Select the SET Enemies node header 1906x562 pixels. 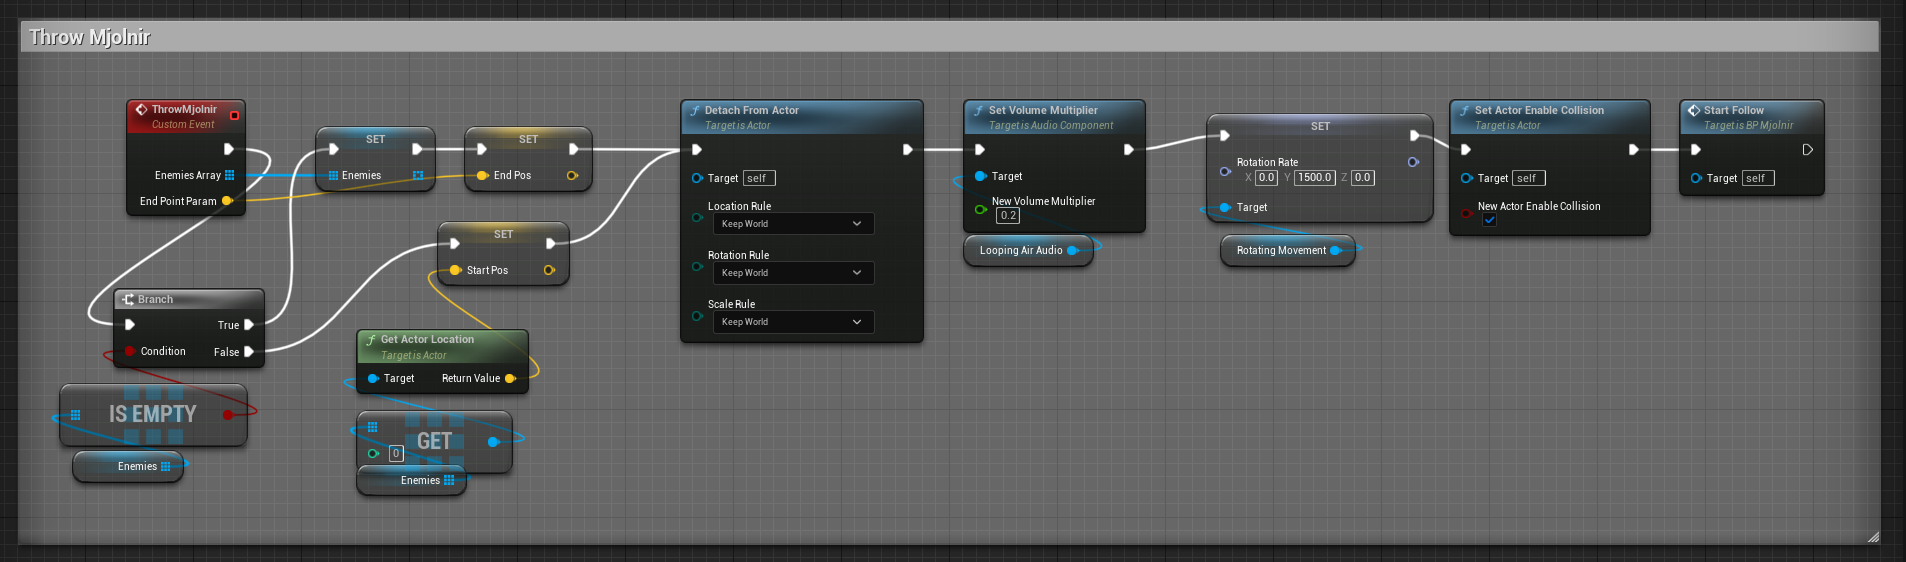tap(375, 139)
